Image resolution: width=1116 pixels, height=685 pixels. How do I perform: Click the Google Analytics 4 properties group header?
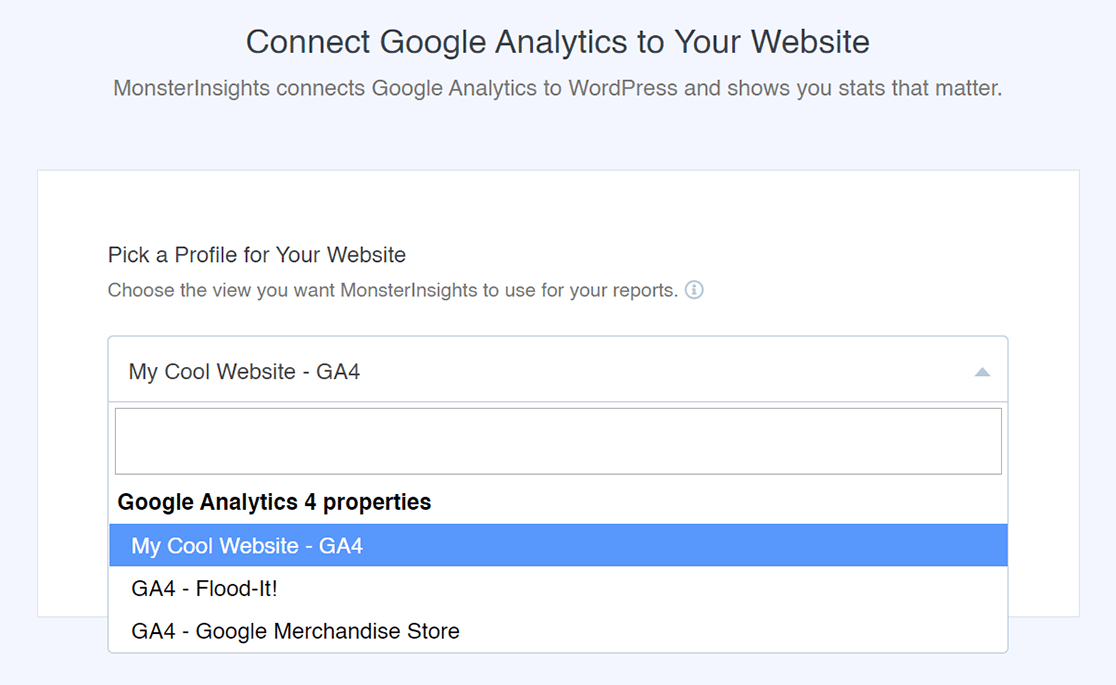[274, 502]
